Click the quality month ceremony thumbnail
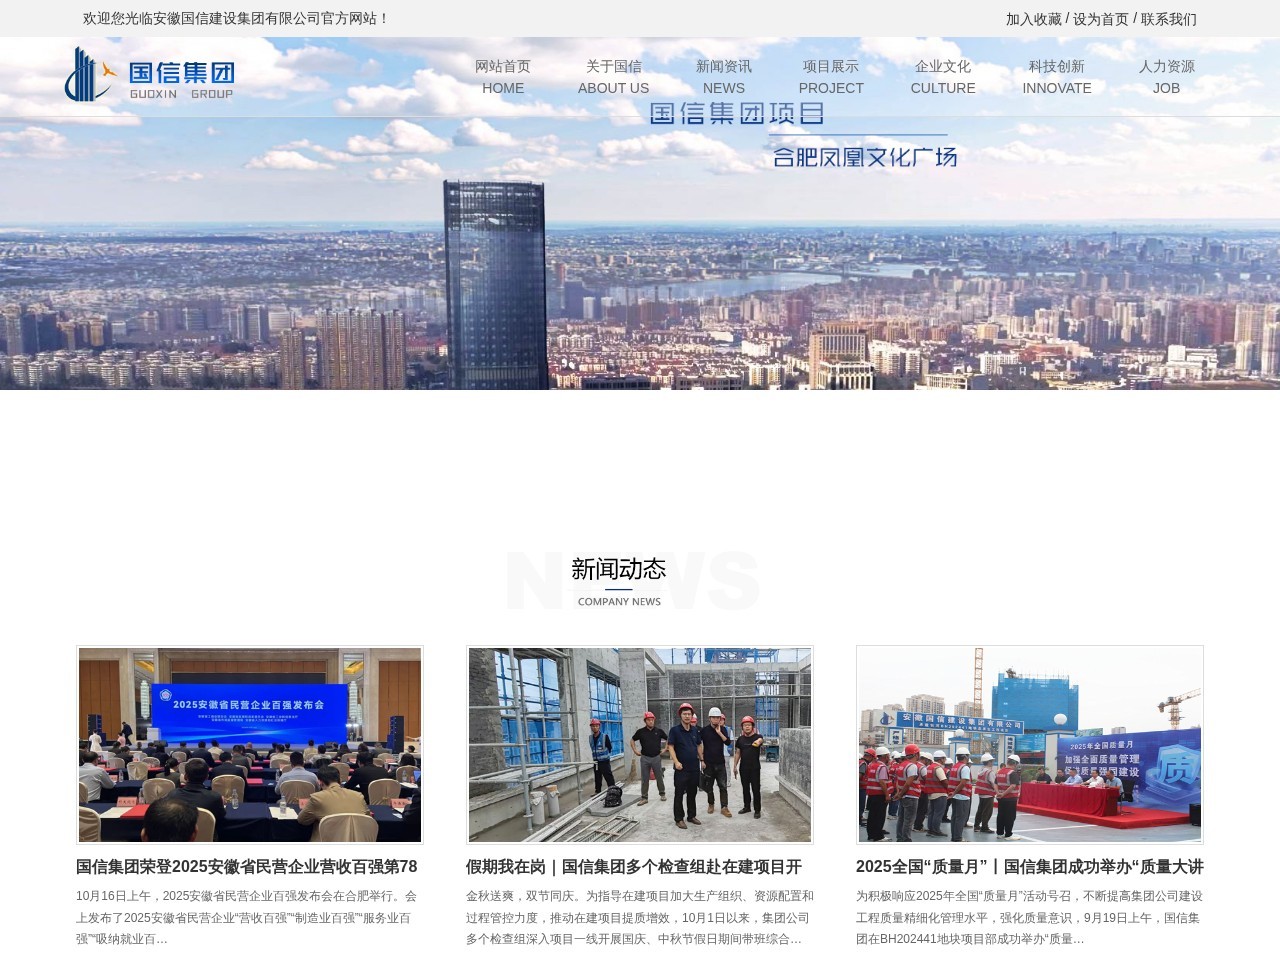The width and height of the screenshot is (1280, 960). pyautogui.click(x=1029, y=744)
